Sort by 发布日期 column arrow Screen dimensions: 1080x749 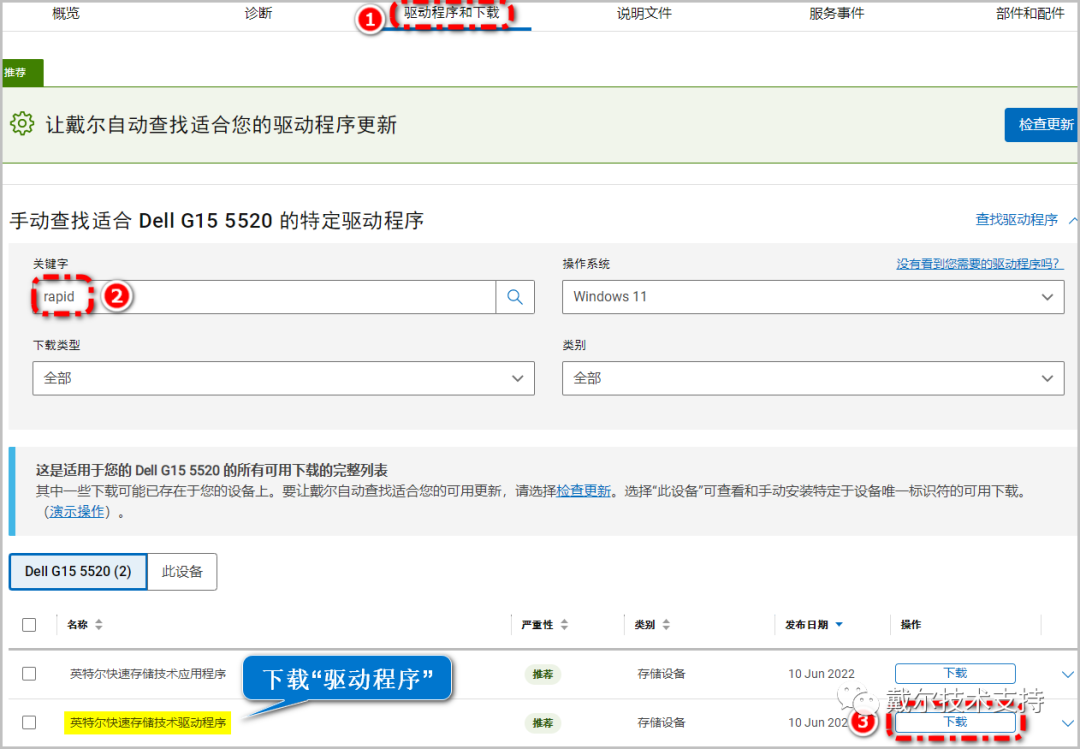pos(839,624)
